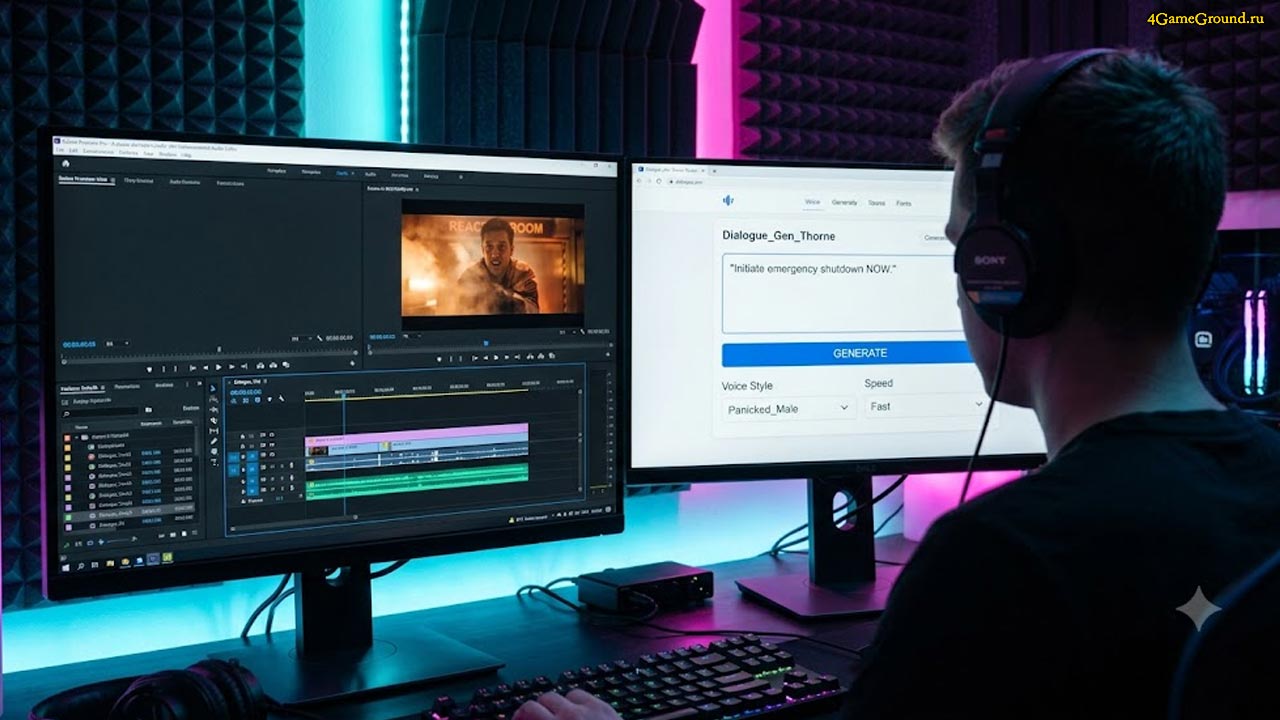
Task: Open the Source monitor playback resolution dropdown
Action: point(301,339)
